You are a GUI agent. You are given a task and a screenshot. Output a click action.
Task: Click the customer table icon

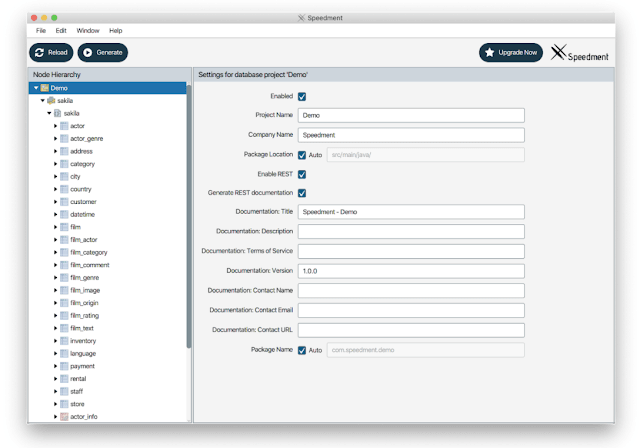[64, 202]
